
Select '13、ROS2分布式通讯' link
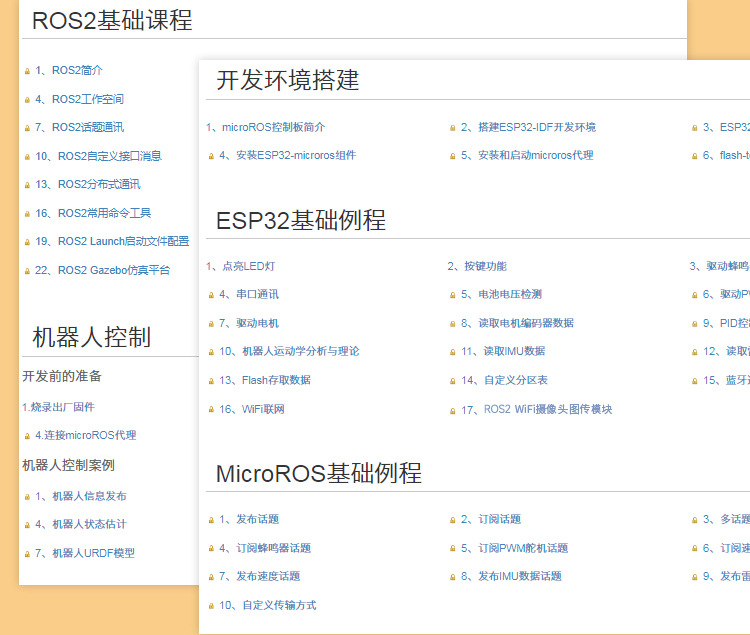click(88, 184)
